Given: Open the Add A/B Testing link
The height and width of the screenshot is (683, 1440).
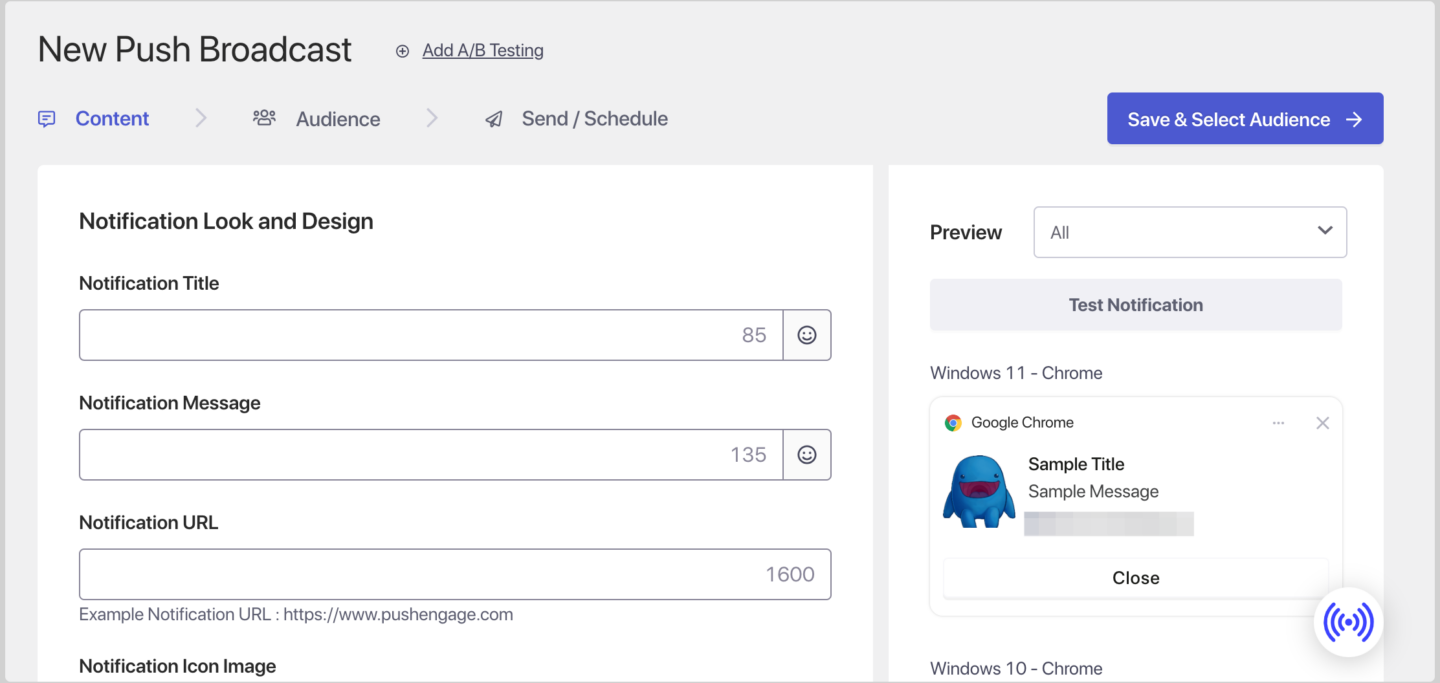Looking at the screenshot, I should (482, 50).
